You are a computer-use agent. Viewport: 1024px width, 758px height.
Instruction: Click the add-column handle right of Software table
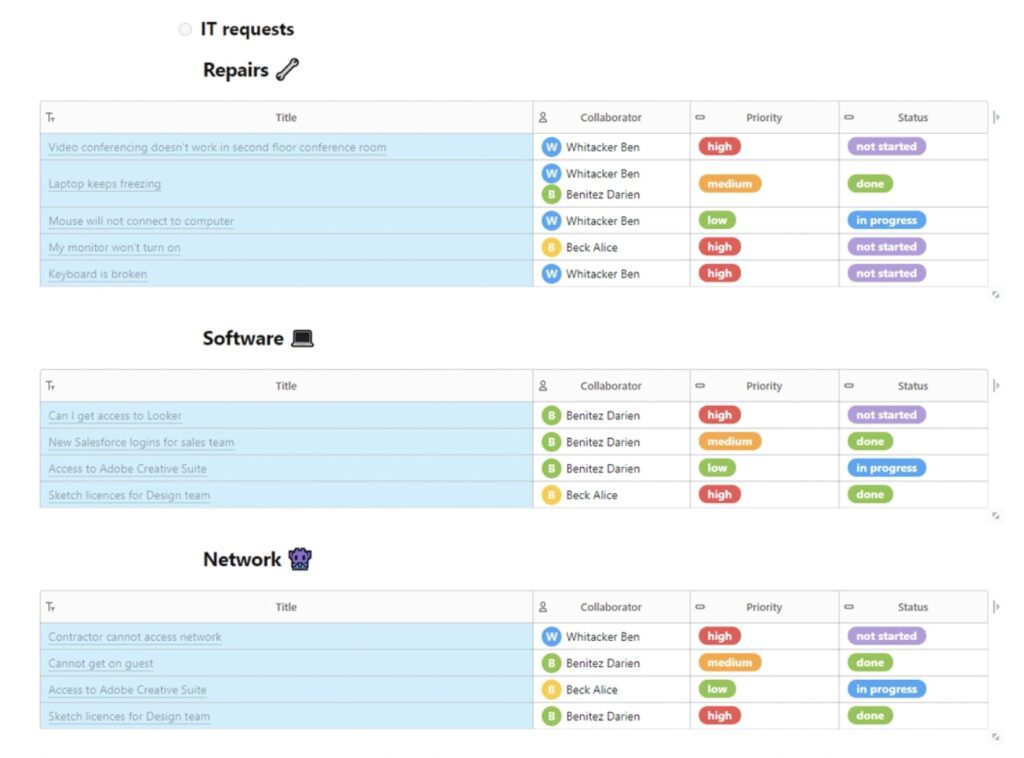(996, 386)
